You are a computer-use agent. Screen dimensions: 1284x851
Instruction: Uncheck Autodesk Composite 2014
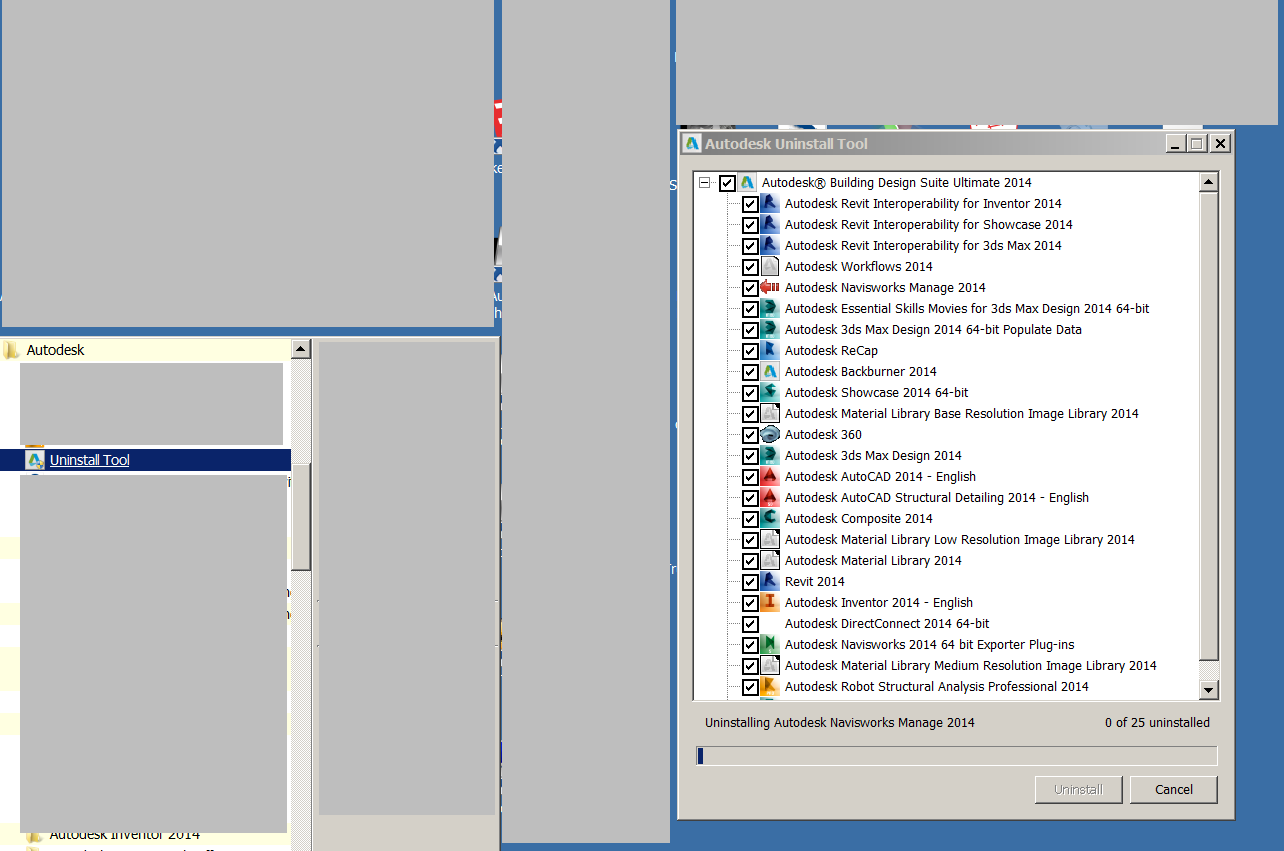(x=751, y=518)
